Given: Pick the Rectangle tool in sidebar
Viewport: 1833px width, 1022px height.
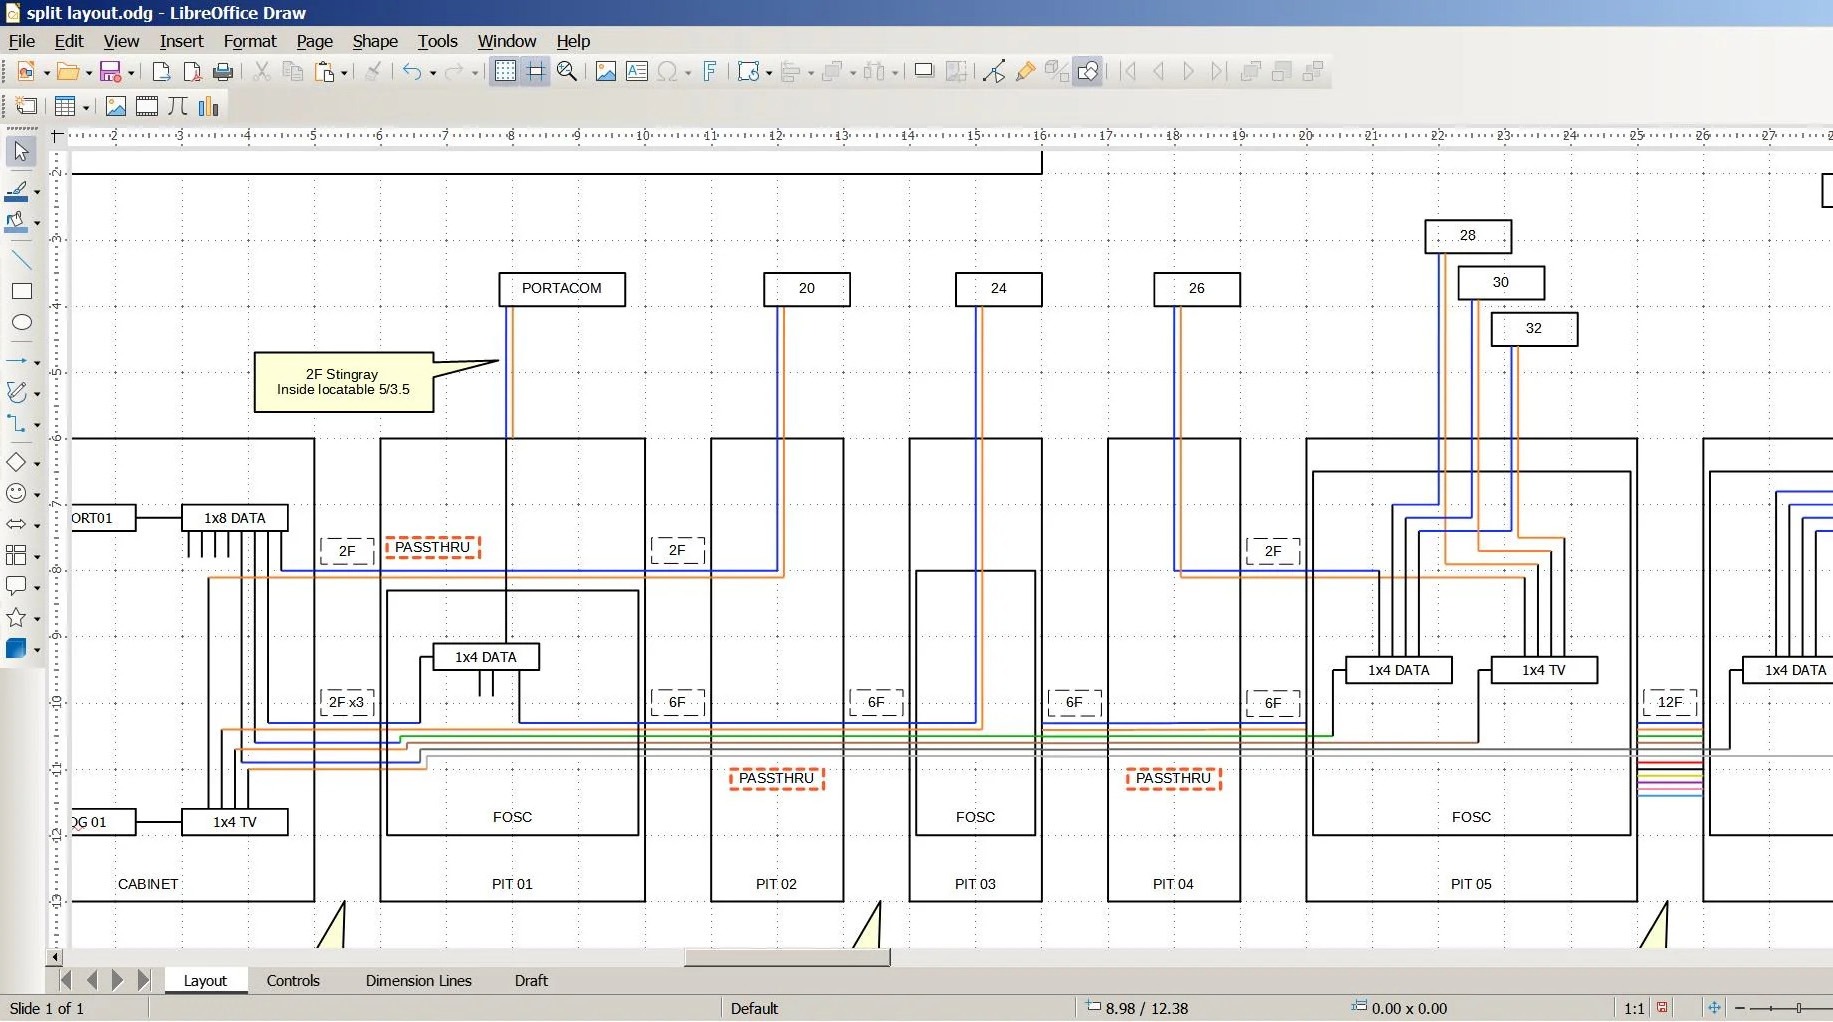Looking at the screenshot, I should coord(21,292).
